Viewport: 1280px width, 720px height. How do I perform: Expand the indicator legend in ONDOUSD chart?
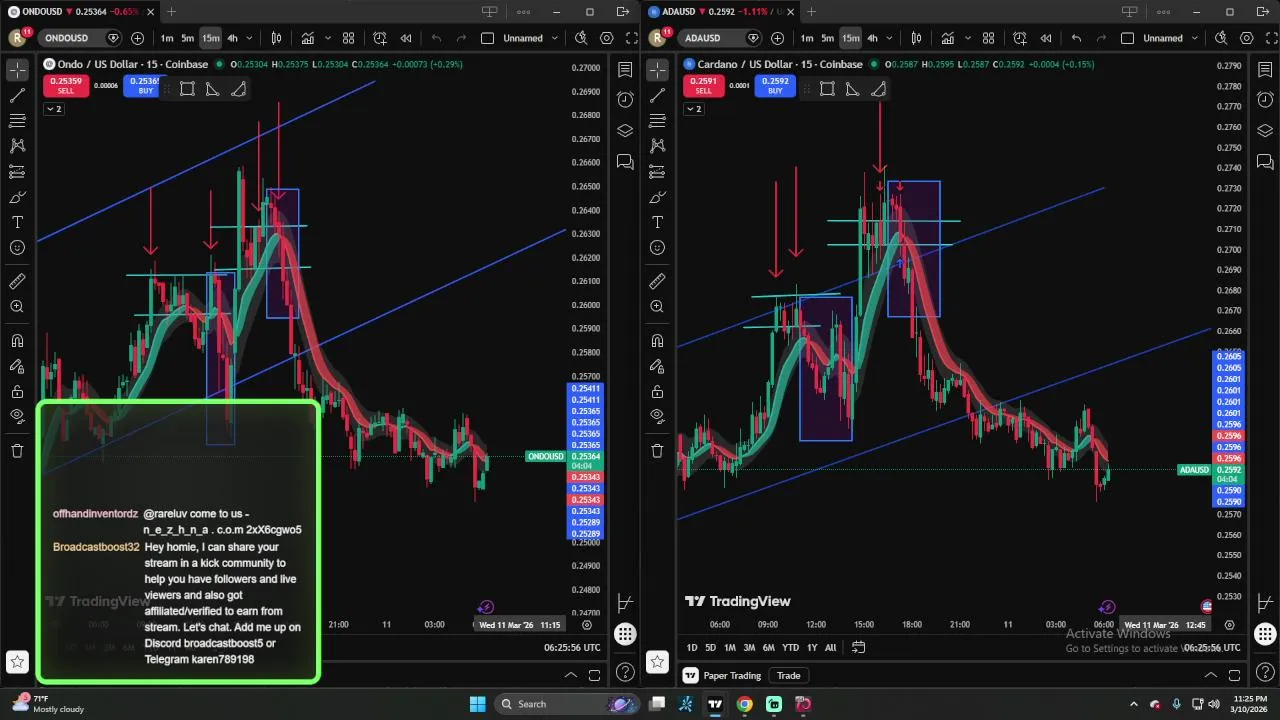55,109
